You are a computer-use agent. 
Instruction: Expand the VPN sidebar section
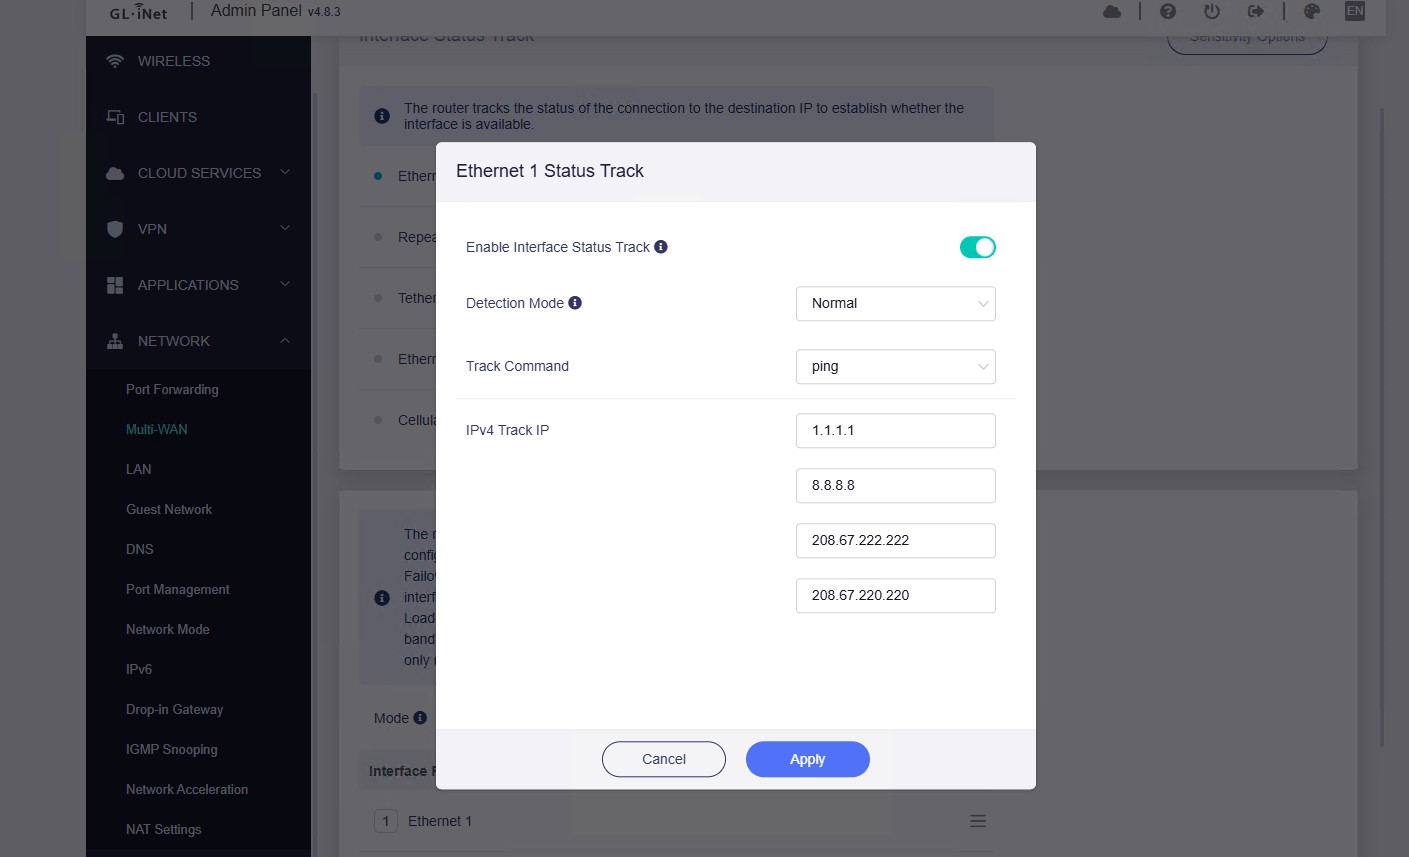click(285, 229)
